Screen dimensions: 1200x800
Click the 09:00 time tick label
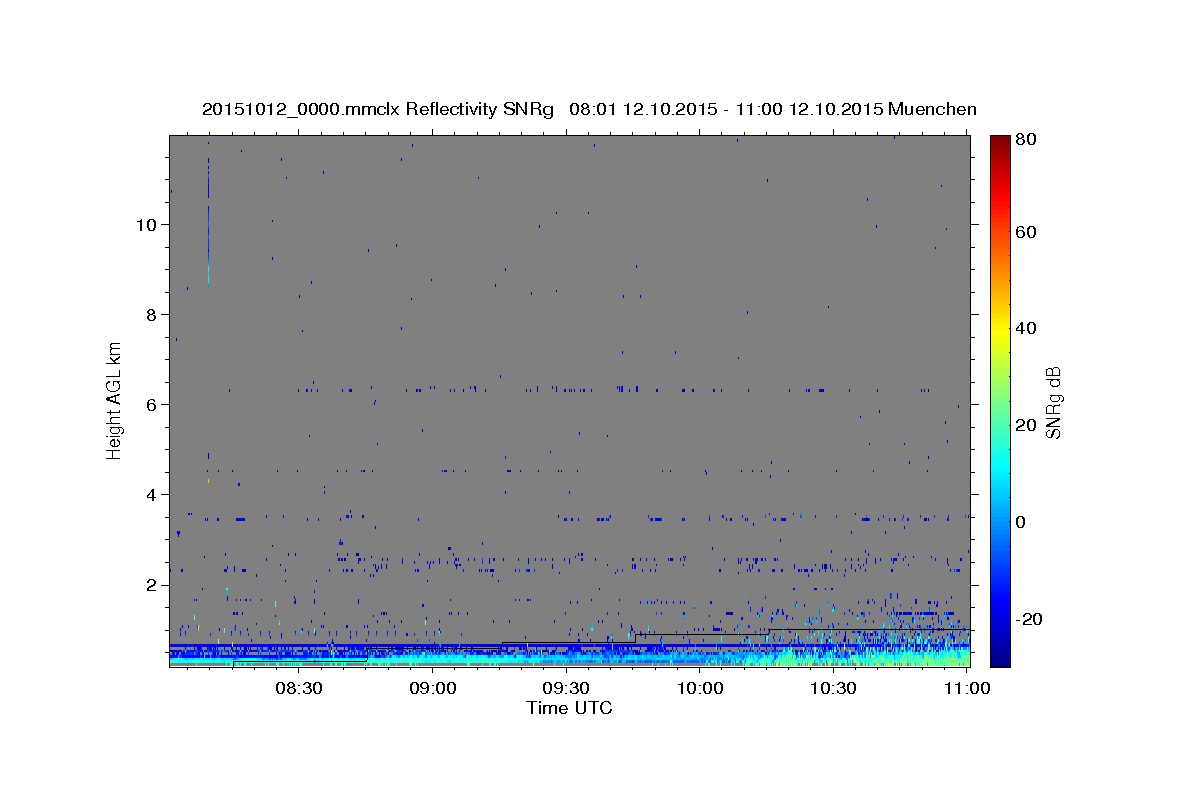coord(433,688)
